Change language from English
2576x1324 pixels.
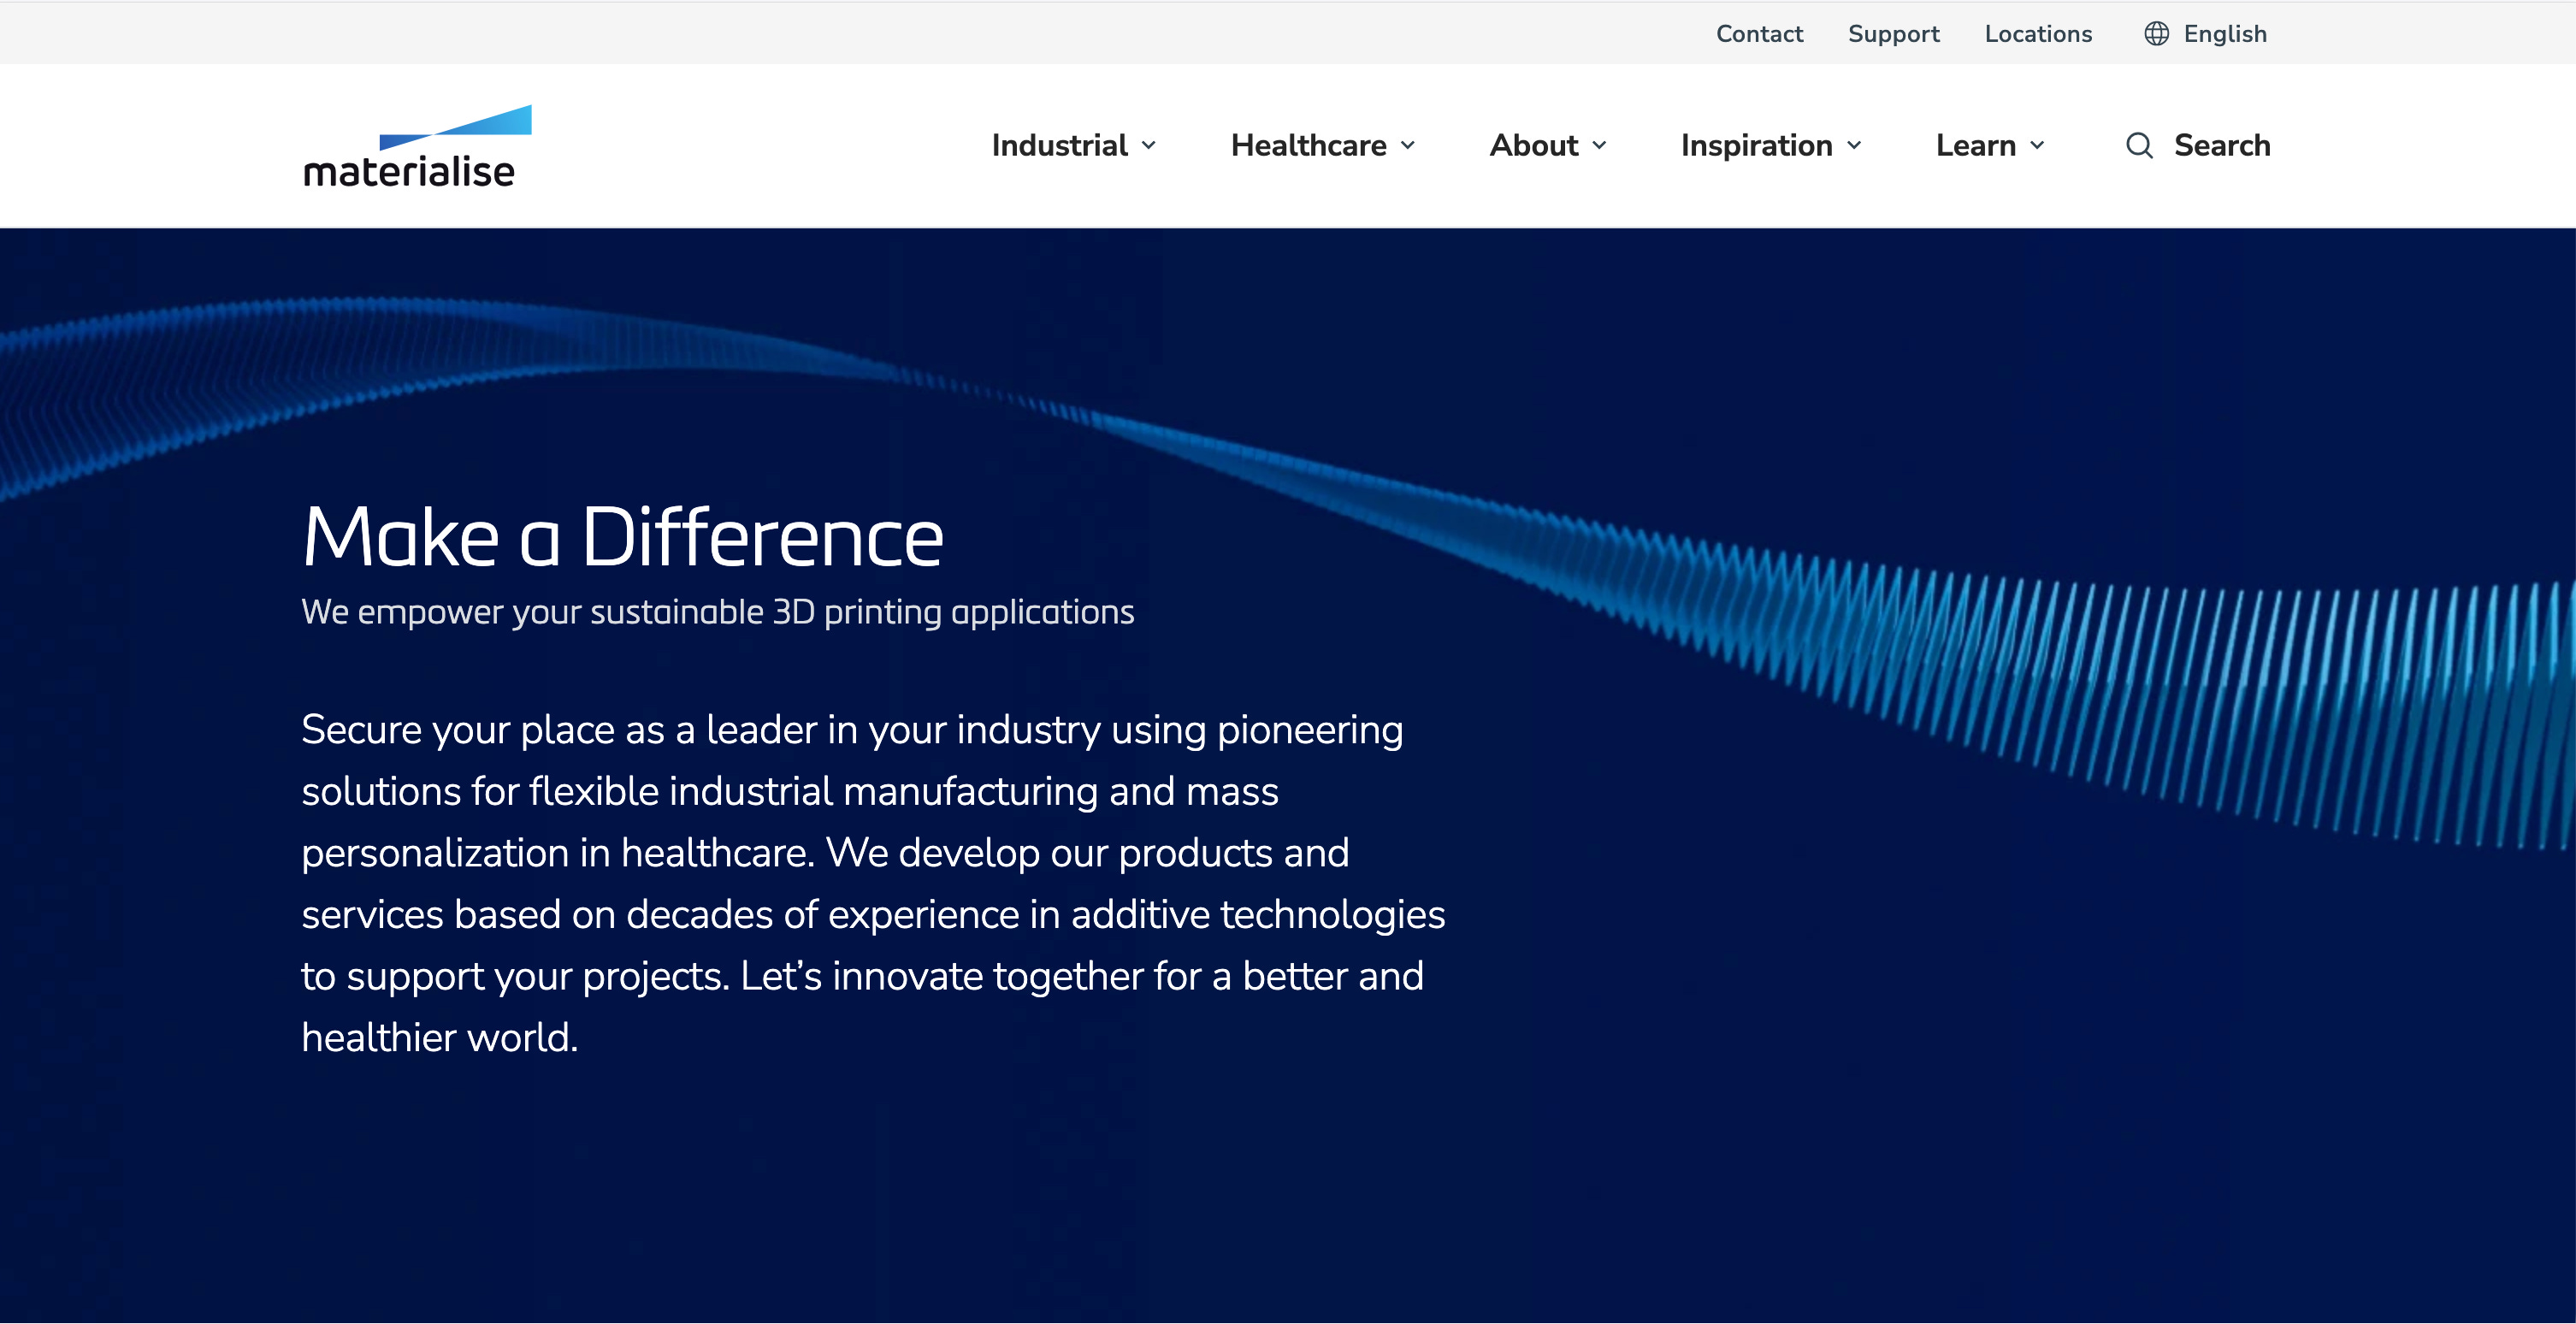pyautogui.click(x=2224, y=34)
